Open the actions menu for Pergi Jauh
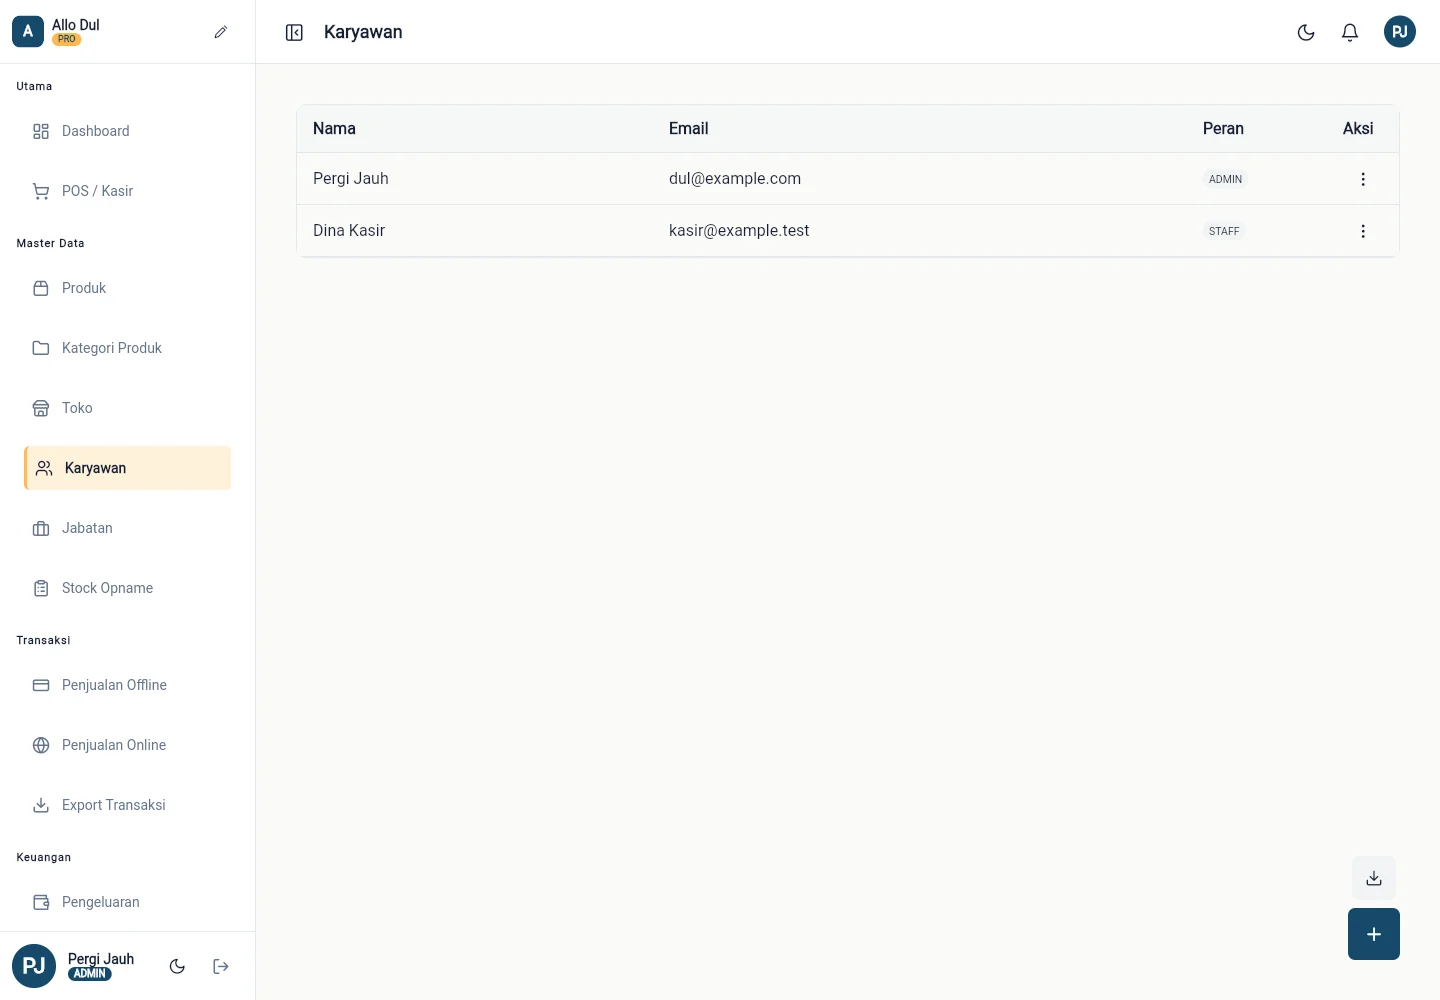This screenshot has height=1000, width=1440. pyautogui.click(x=1363, y=179)
